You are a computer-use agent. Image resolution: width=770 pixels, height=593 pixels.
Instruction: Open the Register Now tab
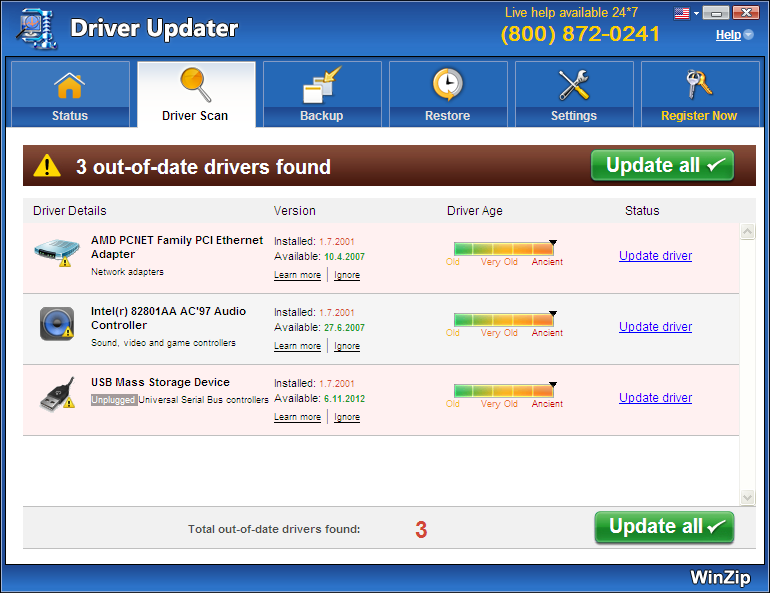700,94
